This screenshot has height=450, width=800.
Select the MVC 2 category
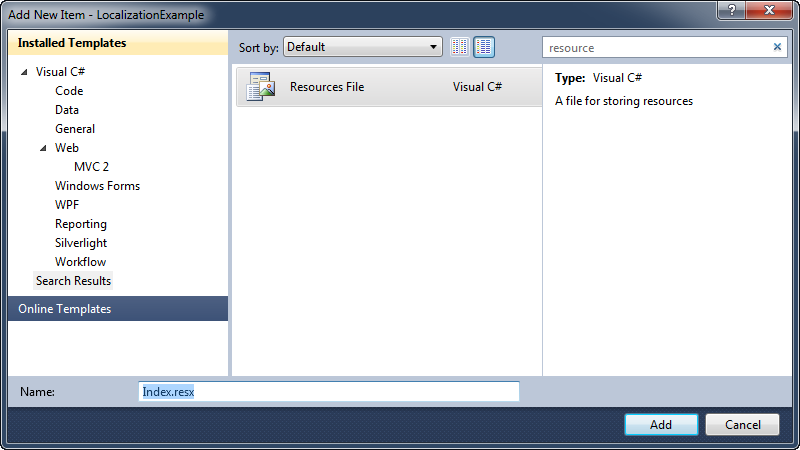tap(91, 167)
